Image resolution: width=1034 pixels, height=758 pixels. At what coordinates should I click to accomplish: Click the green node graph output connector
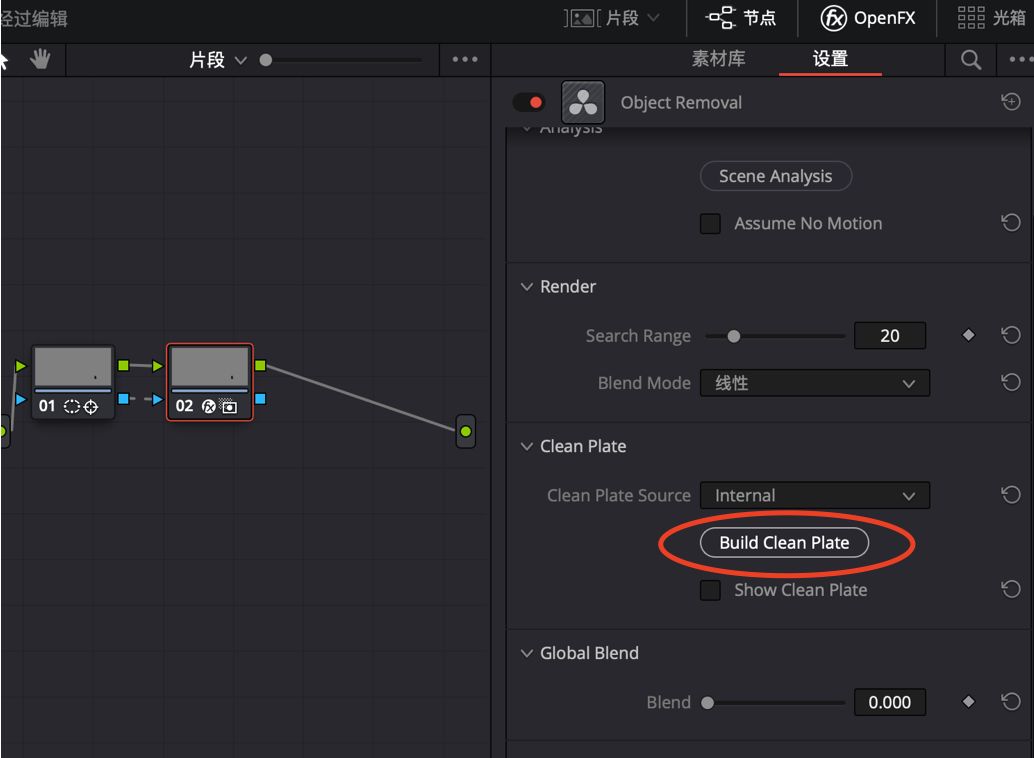466,431
